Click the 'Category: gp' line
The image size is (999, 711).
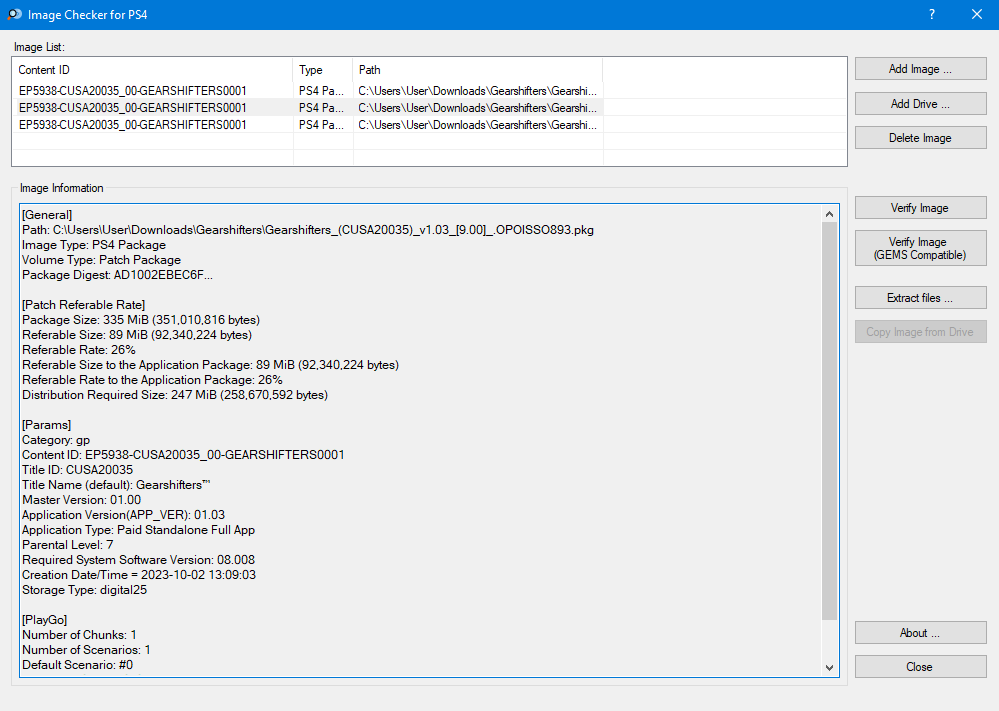(x=56, y=440)
